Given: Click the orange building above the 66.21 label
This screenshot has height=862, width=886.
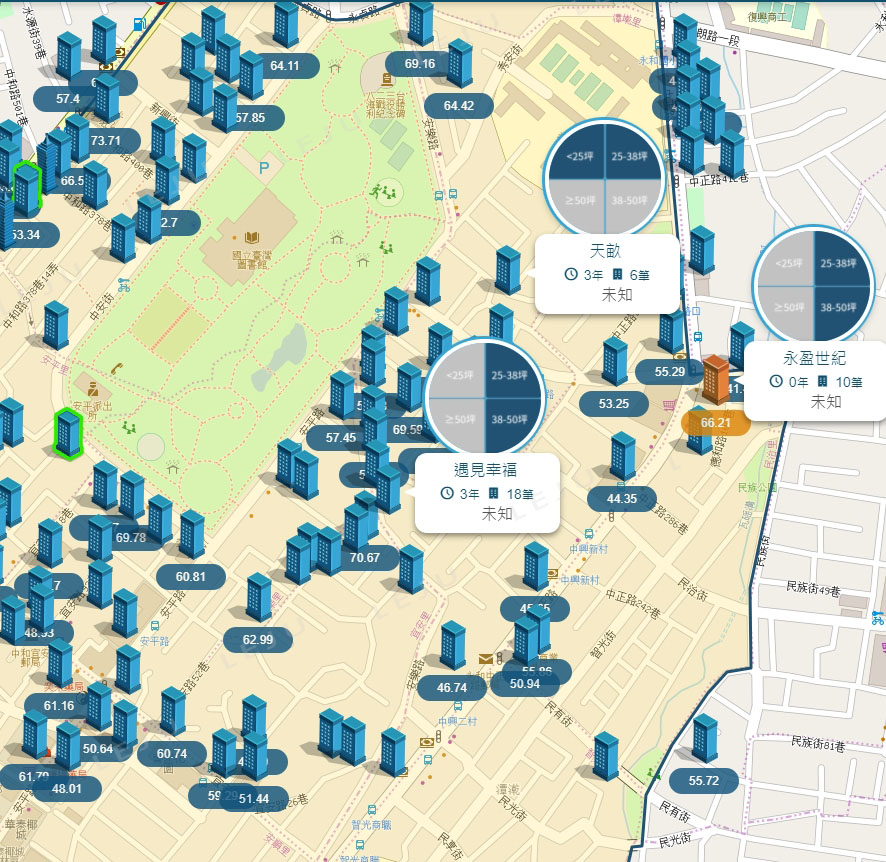Looking at the screenshot, I should (715, 380).
